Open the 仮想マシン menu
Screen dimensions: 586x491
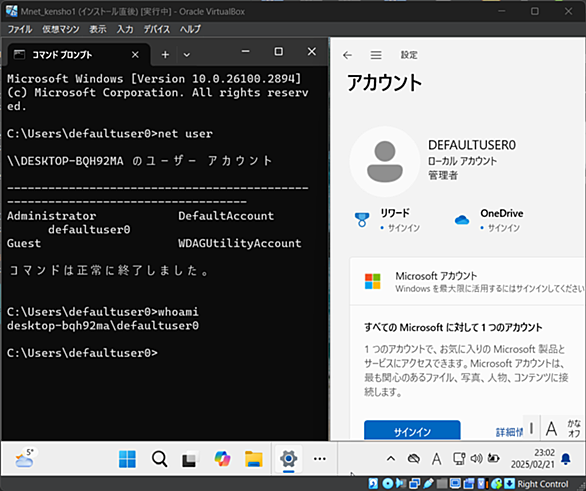click(61, 29)
